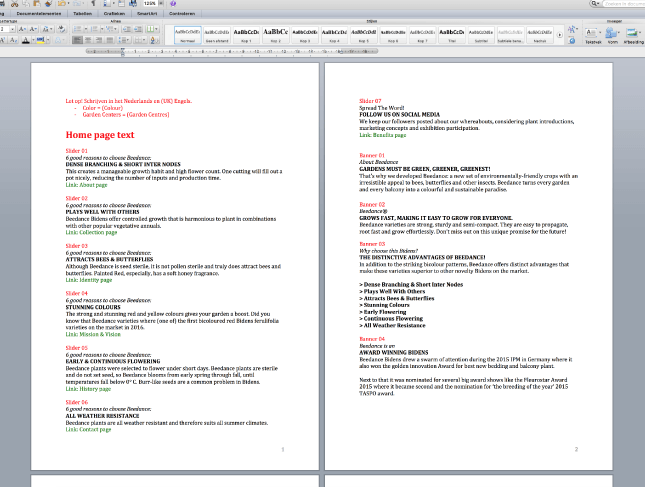645x487 pixels.
Task: Open the columns layout dropdown
Action: tap(152, 29)
